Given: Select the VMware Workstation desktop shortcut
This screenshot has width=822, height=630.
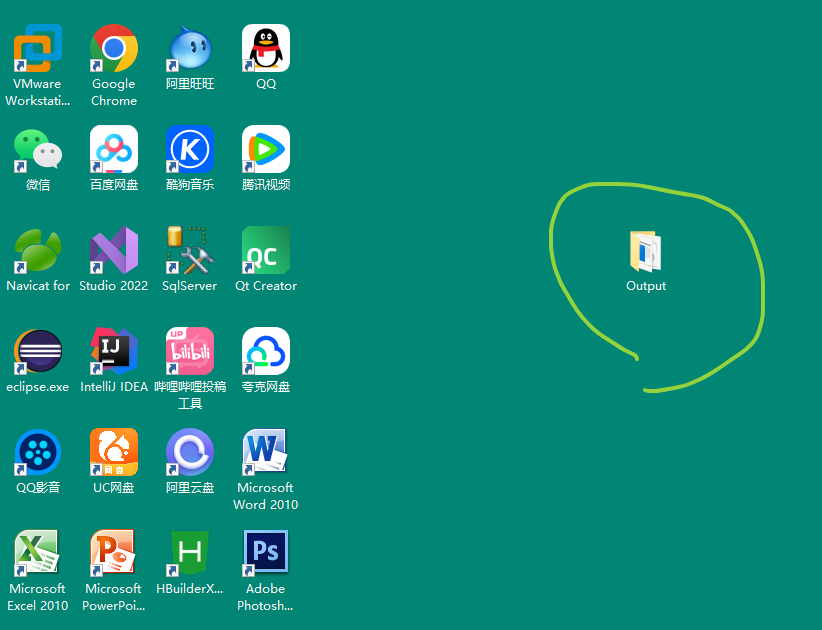Looking at the screenshot, I should (x=38, y=48).
